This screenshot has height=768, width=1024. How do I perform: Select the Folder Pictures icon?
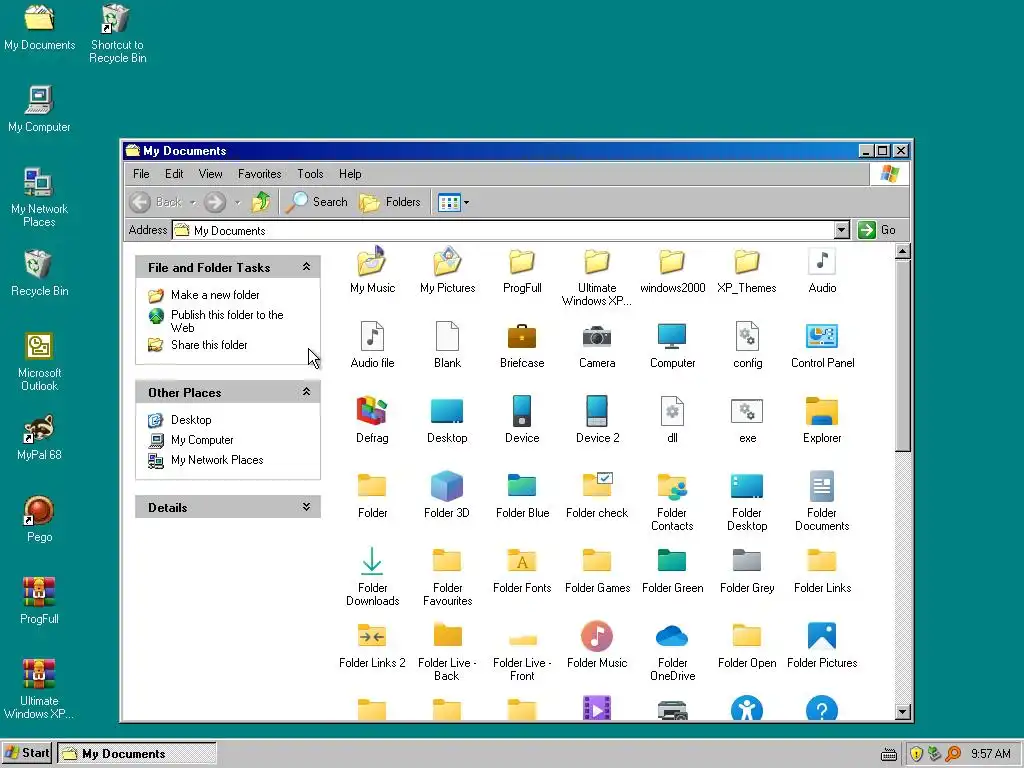(x=822, y=636)
